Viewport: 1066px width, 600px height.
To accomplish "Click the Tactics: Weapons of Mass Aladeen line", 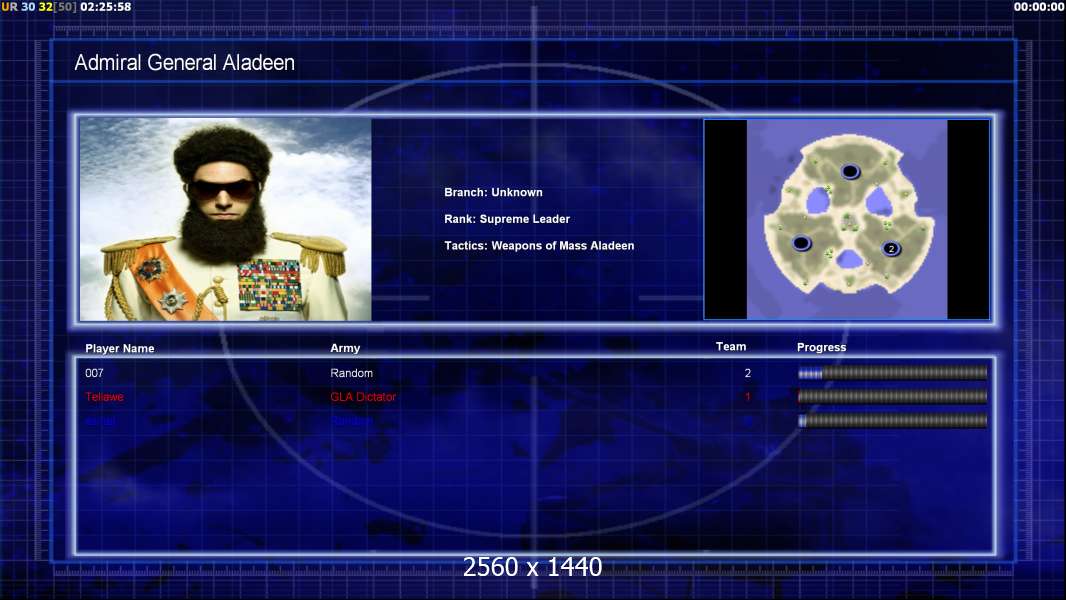I will click(539, 245).
